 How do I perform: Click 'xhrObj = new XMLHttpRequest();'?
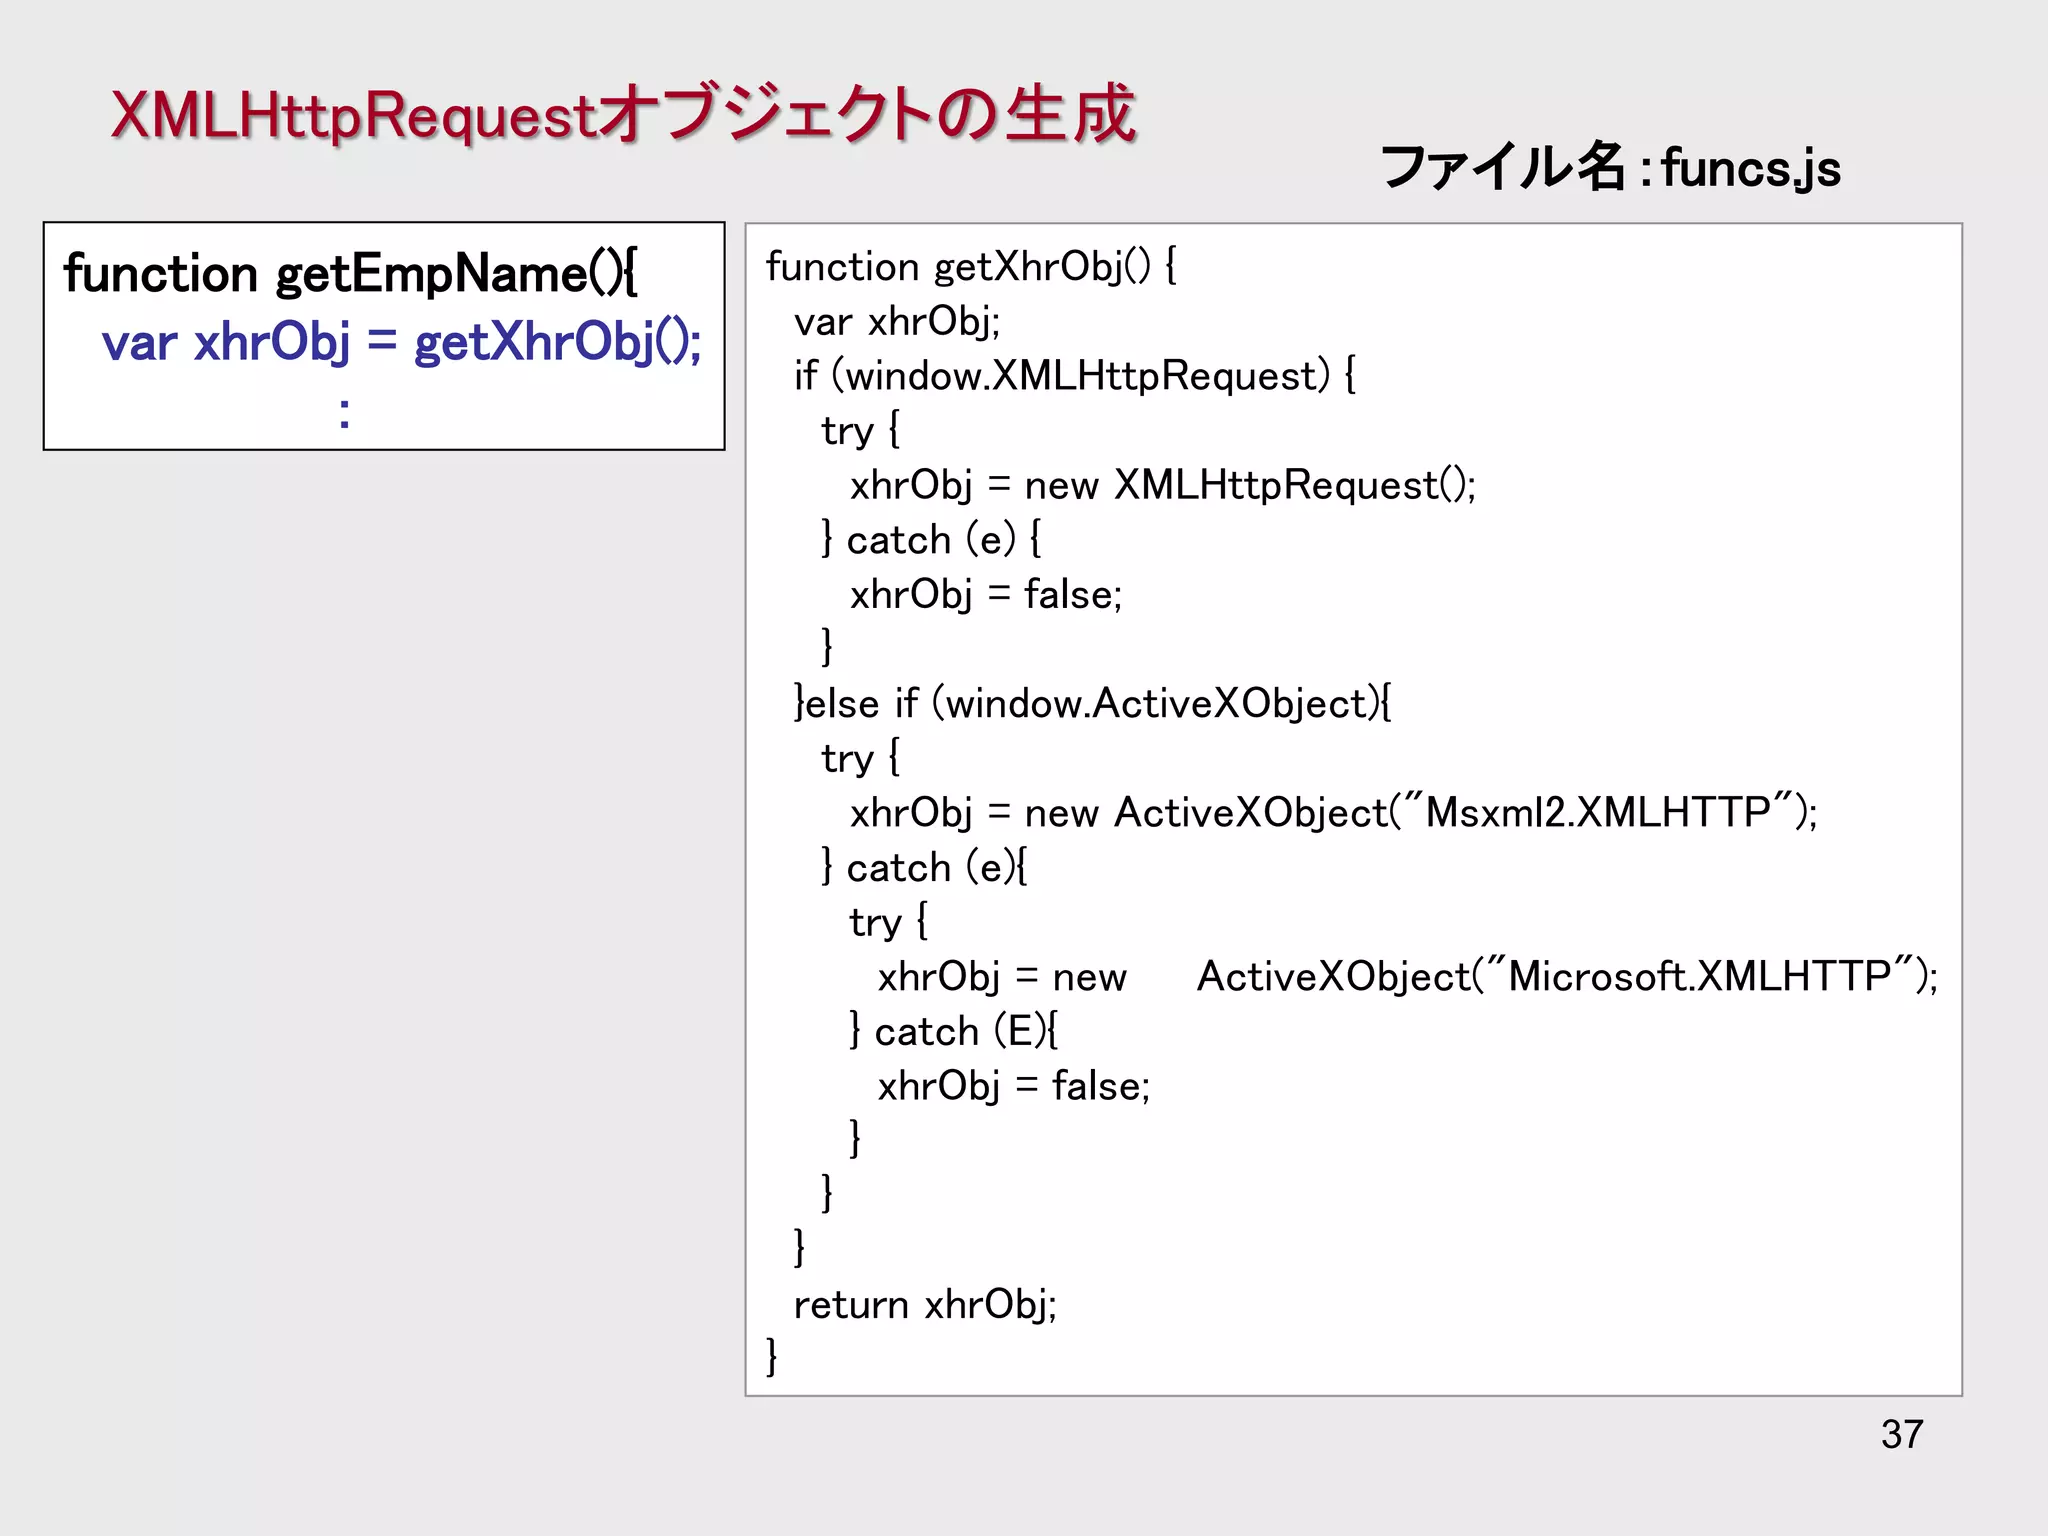(1163, 485)
